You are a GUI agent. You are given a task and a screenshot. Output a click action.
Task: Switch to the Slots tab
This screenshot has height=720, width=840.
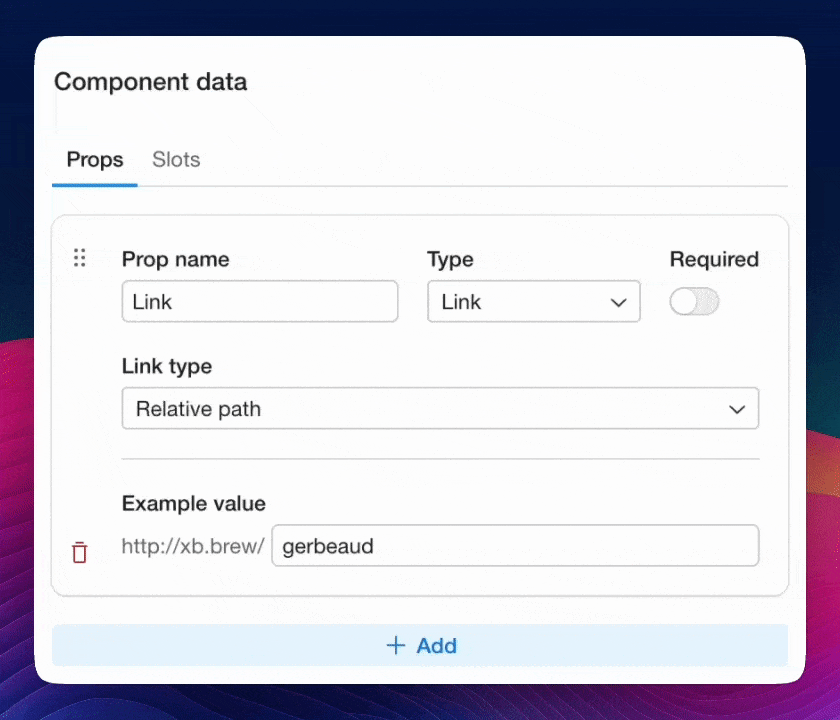[176, 160]
